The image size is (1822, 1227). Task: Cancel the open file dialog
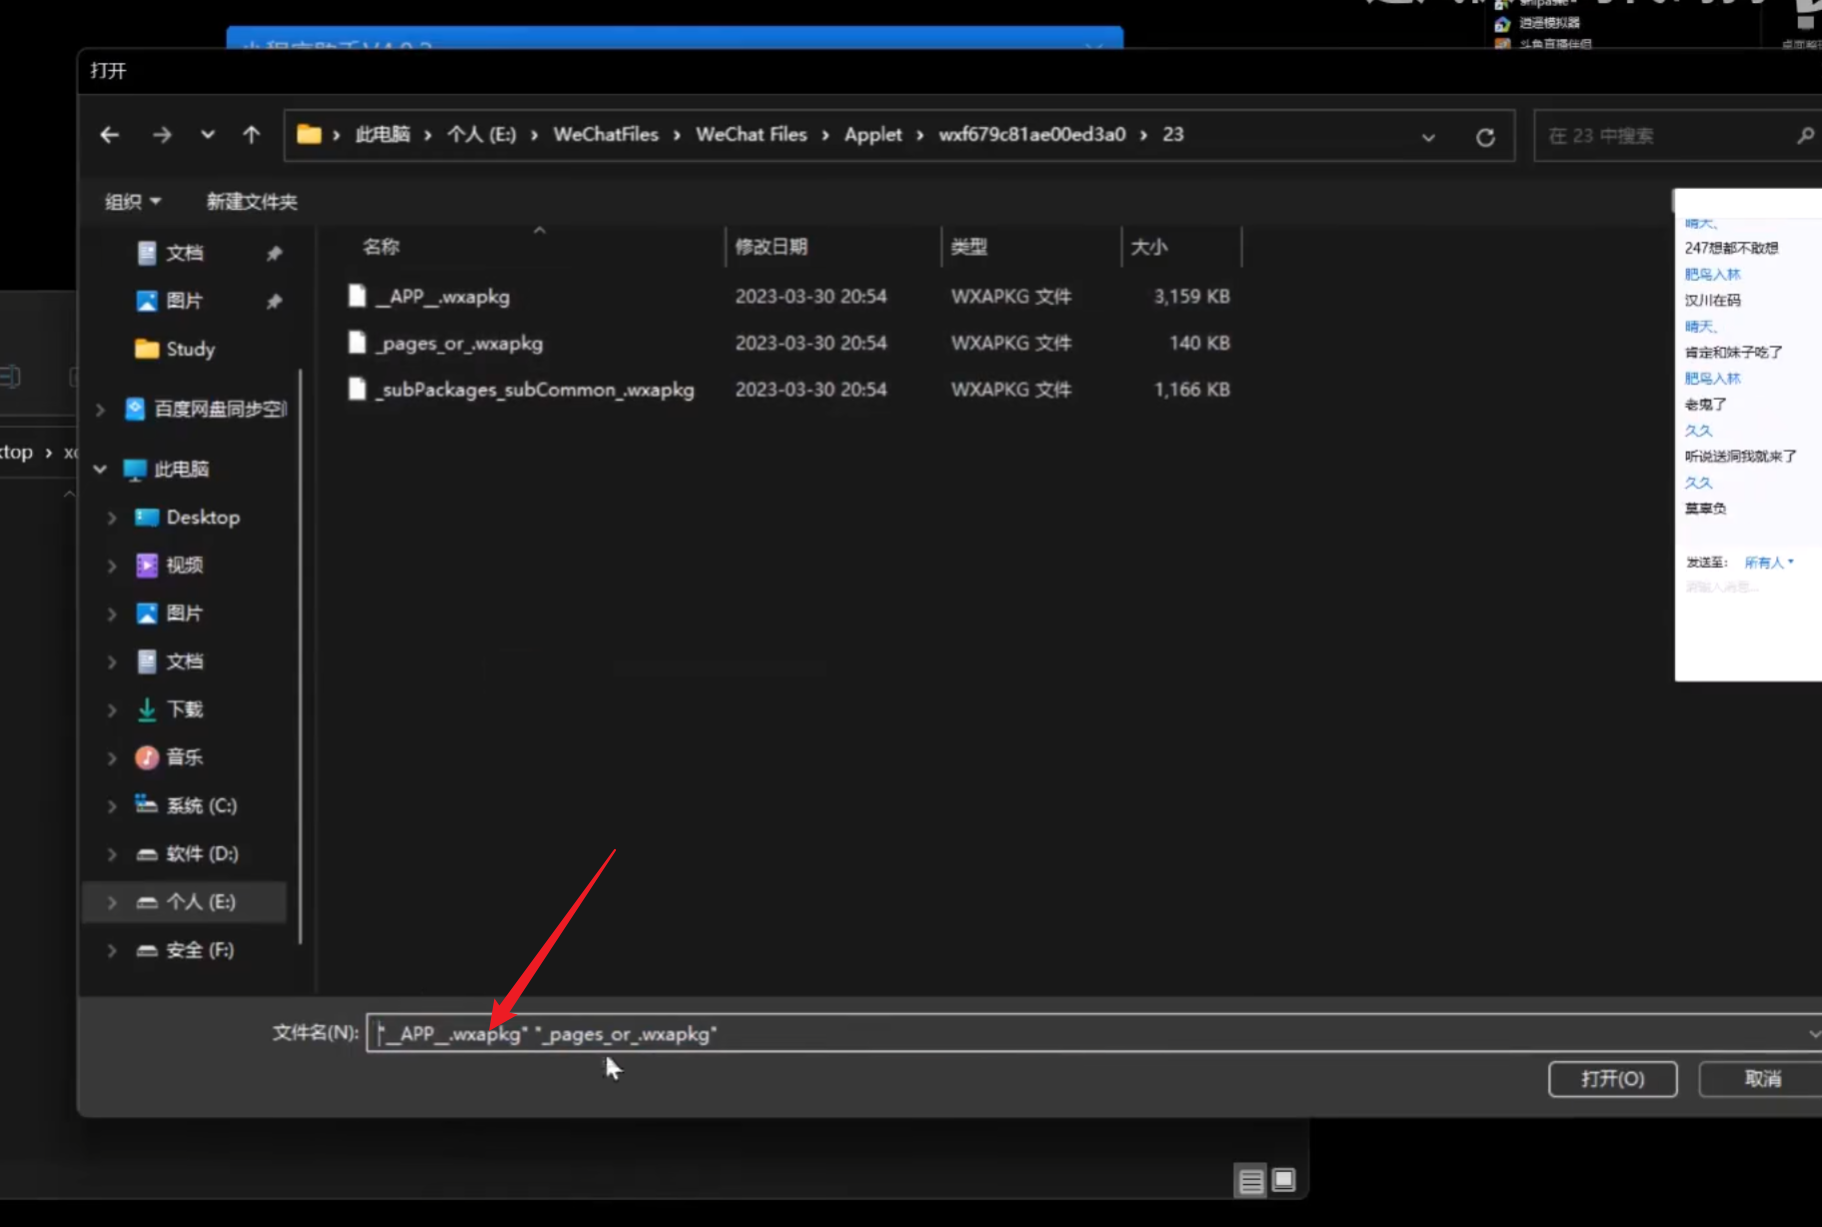tap(1762, 1079)
